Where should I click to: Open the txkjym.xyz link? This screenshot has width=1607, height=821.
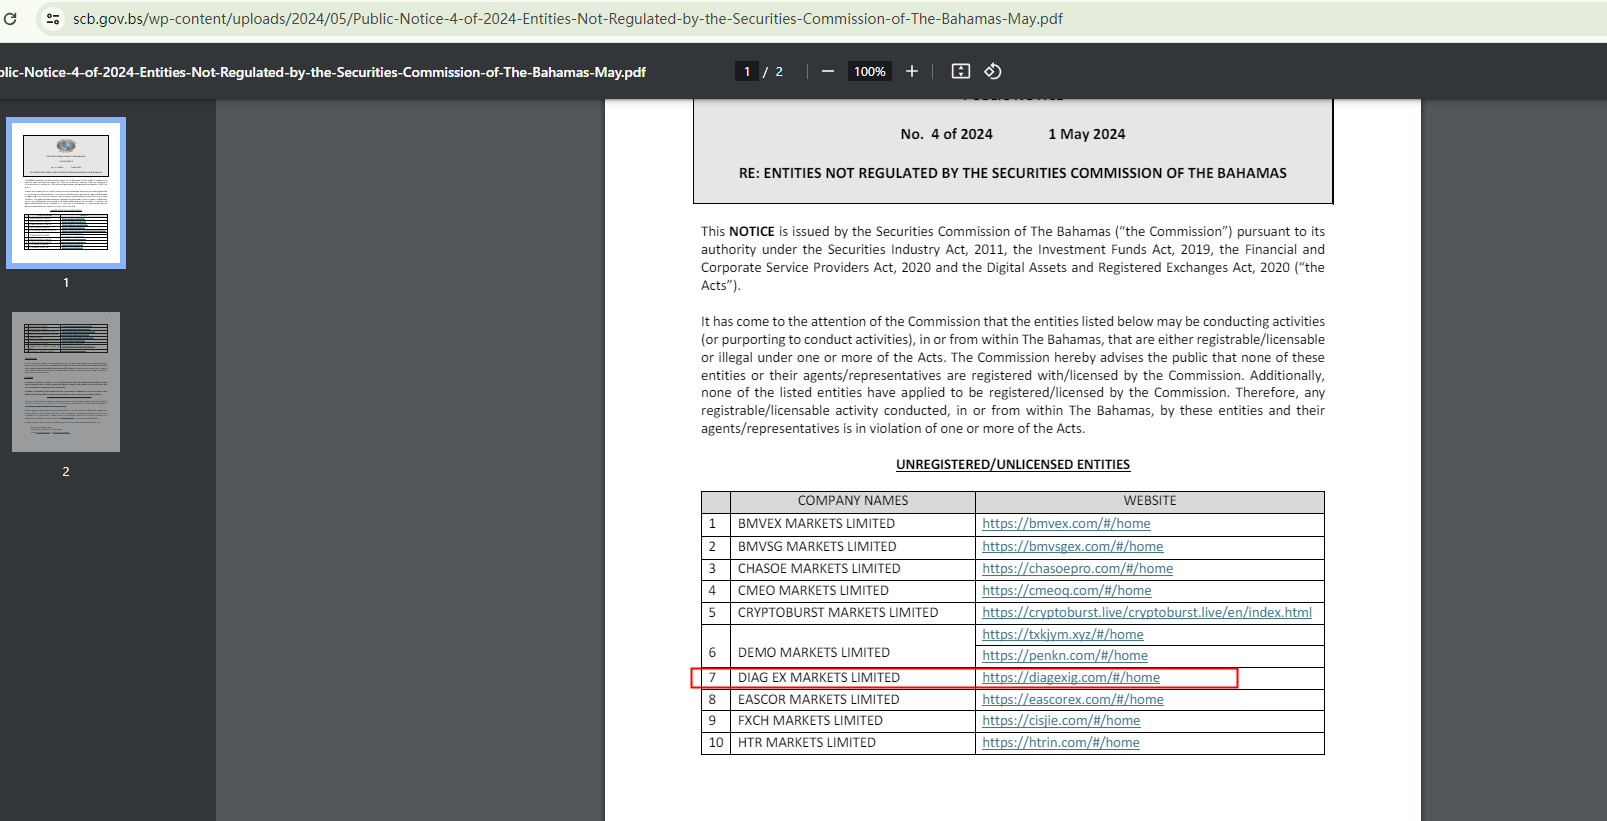click(x=1062, y=635)
